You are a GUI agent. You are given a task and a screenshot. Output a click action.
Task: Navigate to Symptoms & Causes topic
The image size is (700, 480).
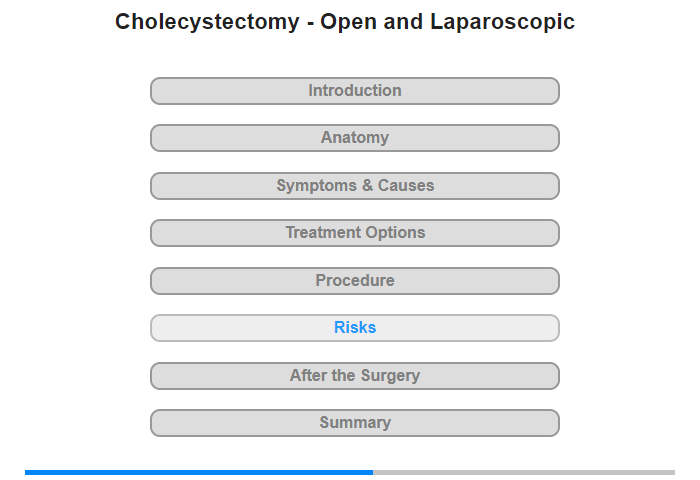355,186
